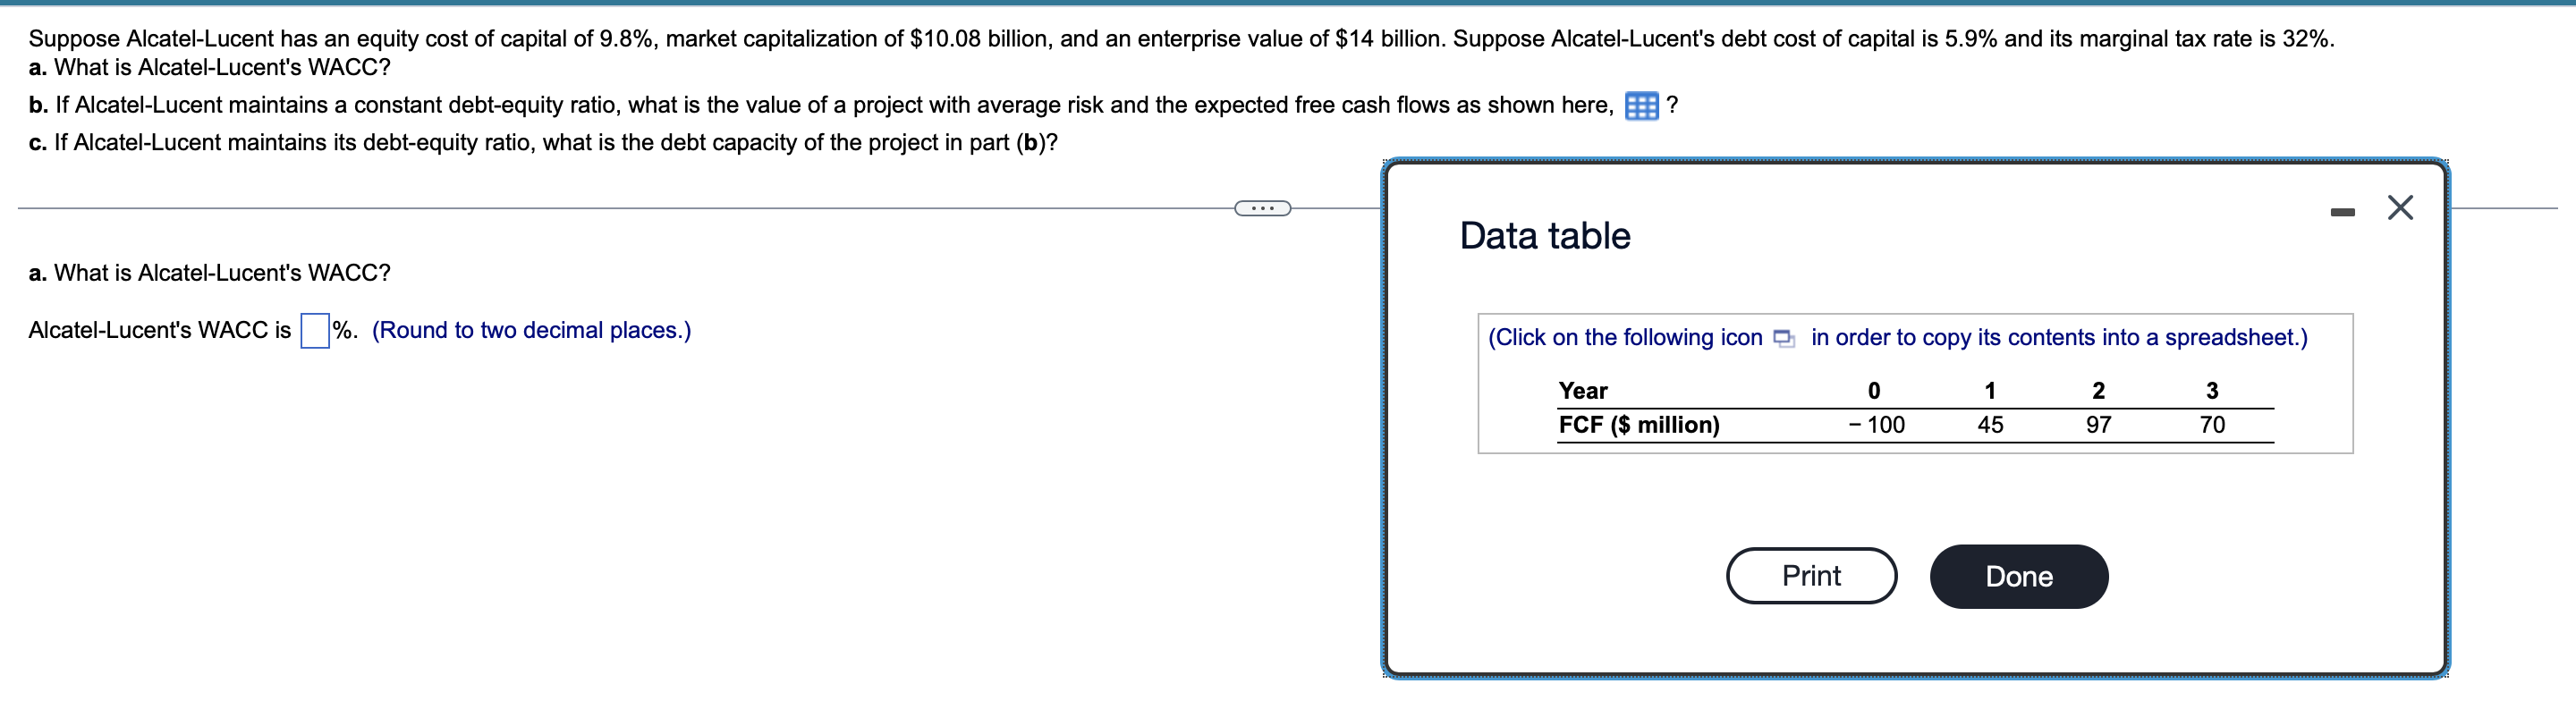Image resolution: width=2576 pixels, height=726 pixels.
Task: Select the FCF value 97 cell
Action: point(2098,425)
